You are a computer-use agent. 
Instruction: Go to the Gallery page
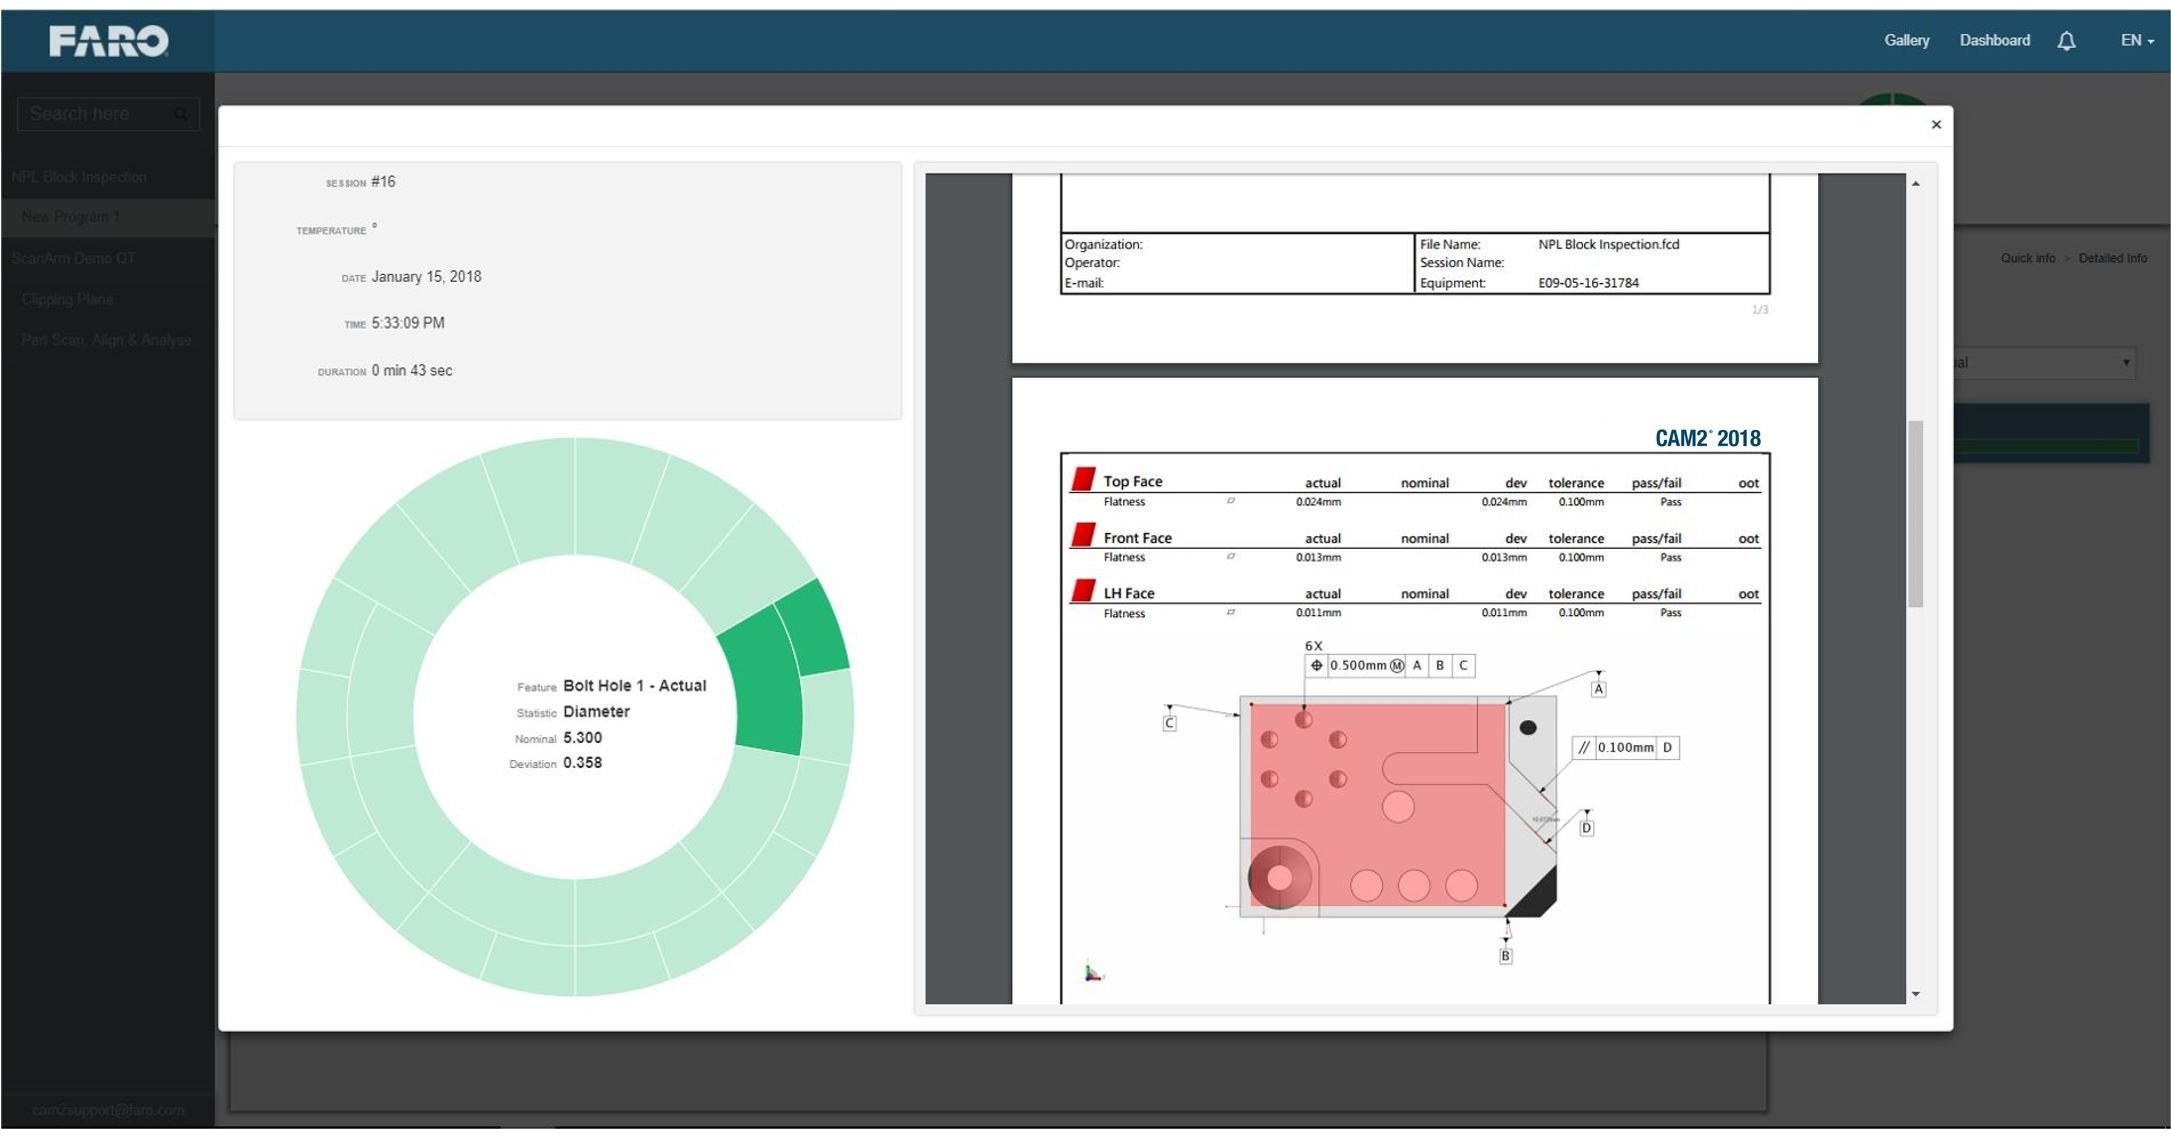coord(1905,40)
